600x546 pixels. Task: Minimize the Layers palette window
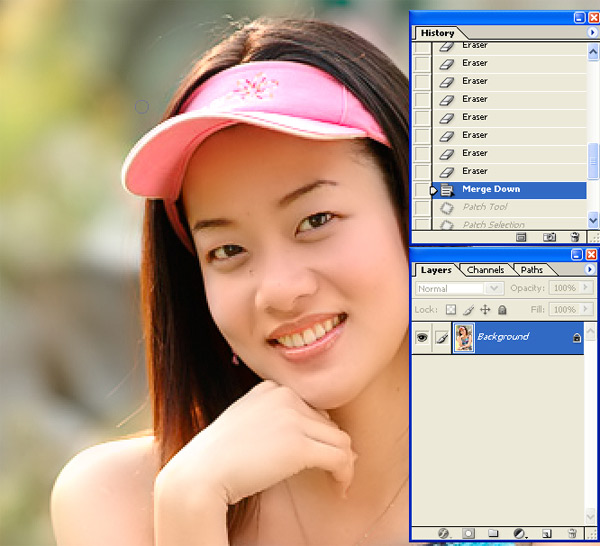(x=577, y=254)
